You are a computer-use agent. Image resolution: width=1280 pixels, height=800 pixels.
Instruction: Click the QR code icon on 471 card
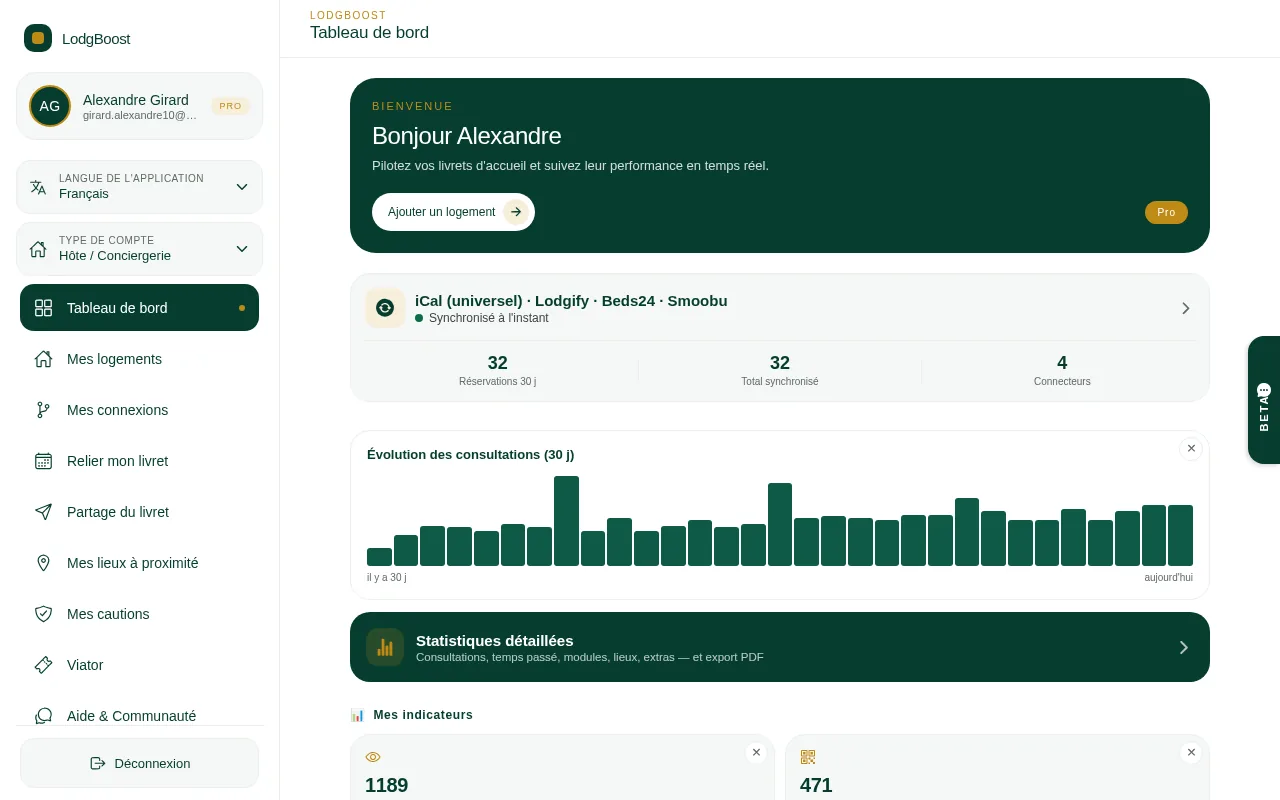point(808,757)
